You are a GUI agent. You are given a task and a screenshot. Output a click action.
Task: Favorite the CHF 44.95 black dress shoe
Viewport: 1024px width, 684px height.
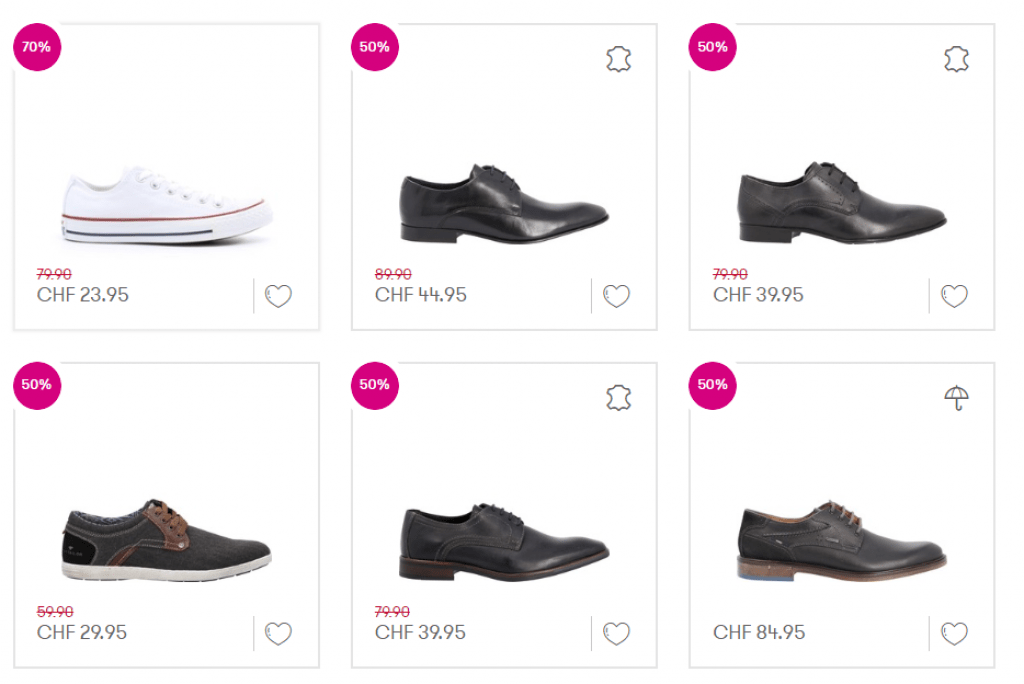point(616,296)
